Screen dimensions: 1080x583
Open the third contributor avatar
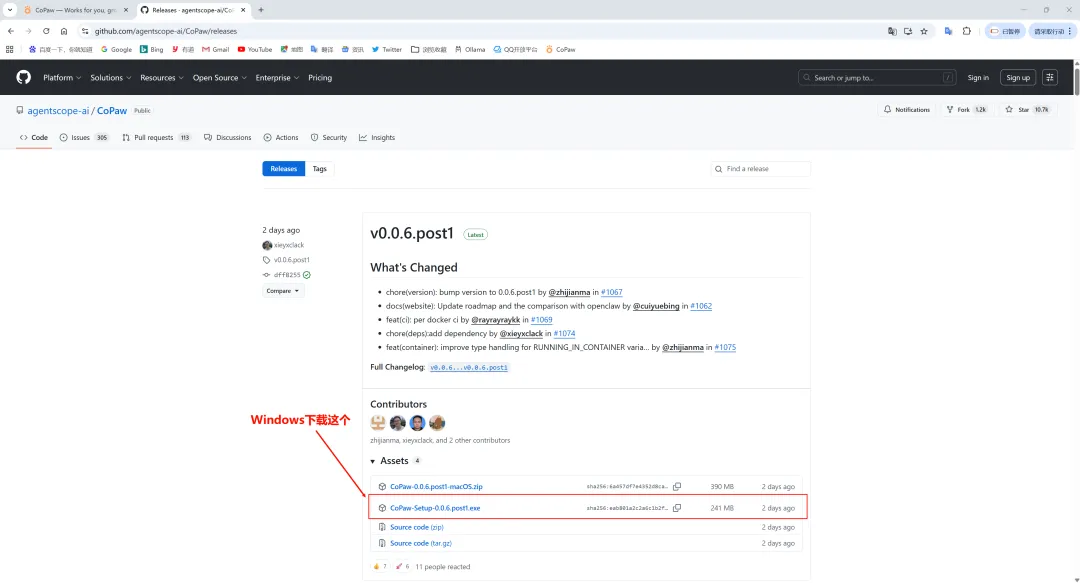point(417,422)
